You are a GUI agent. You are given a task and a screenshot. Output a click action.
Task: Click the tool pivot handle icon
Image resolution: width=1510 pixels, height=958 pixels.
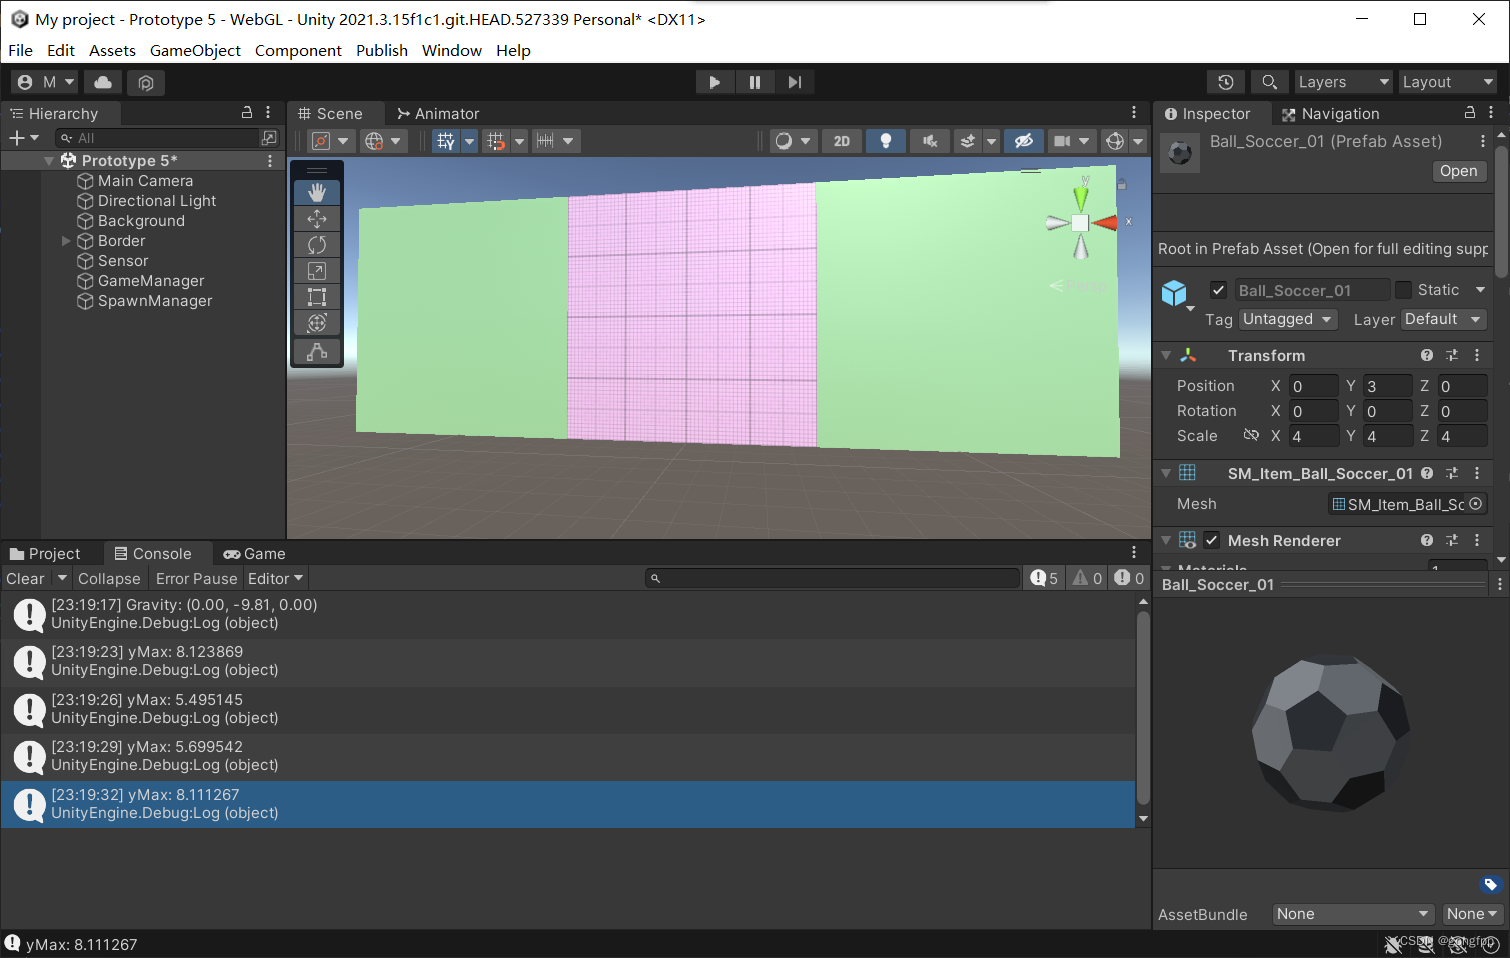click(321, 141)
